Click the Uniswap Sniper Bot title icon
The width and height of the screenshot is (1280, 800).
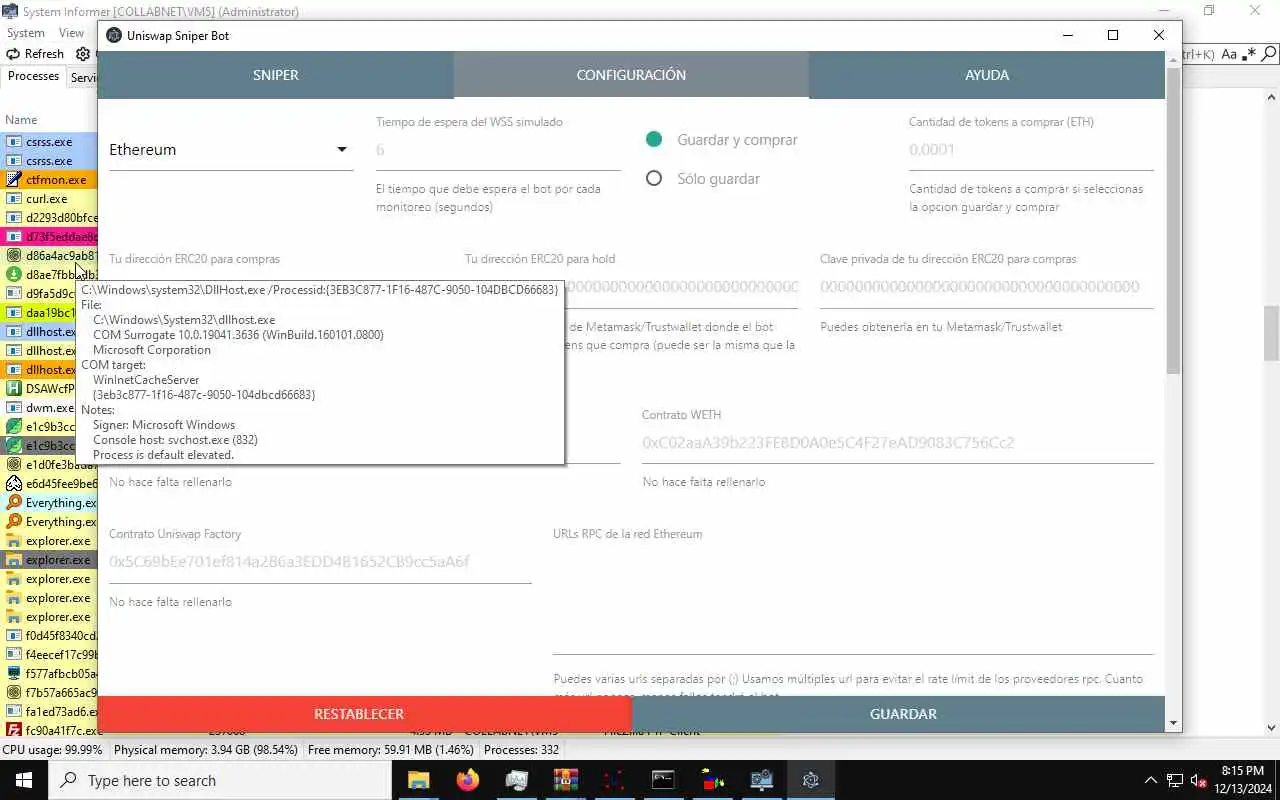click(114, 35)
